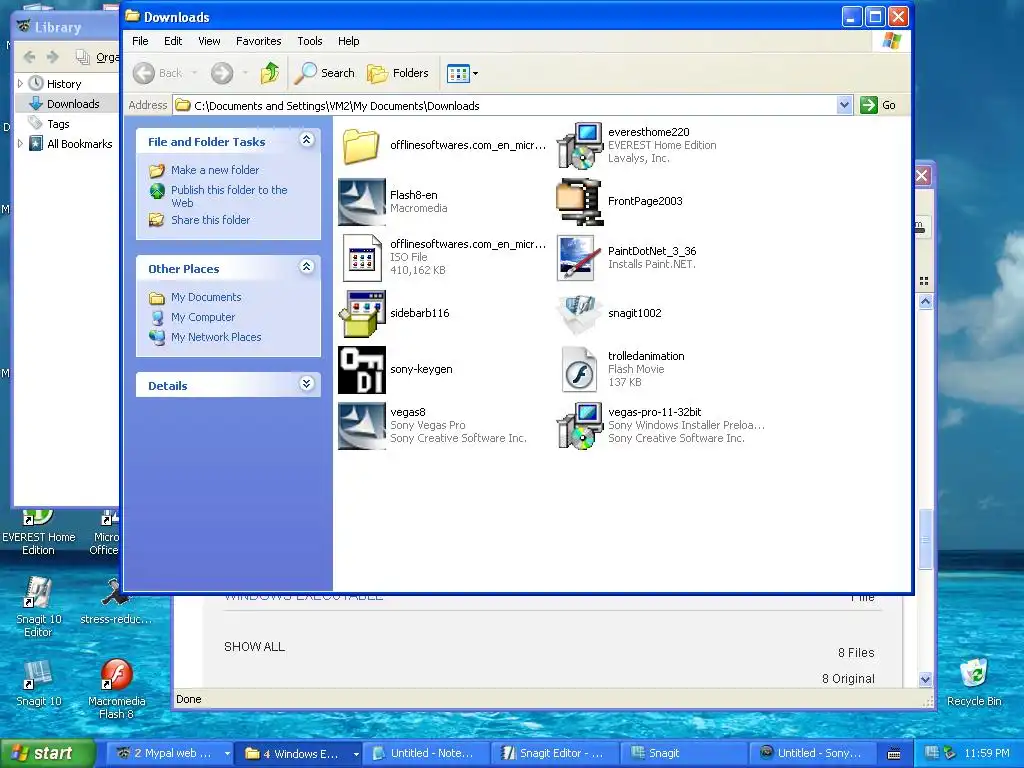The width and height of the screenshot is (1024, 768).
Task: Select the sidebarb116 installer icon
Action: pyautogui.click(x=362, y=313)
